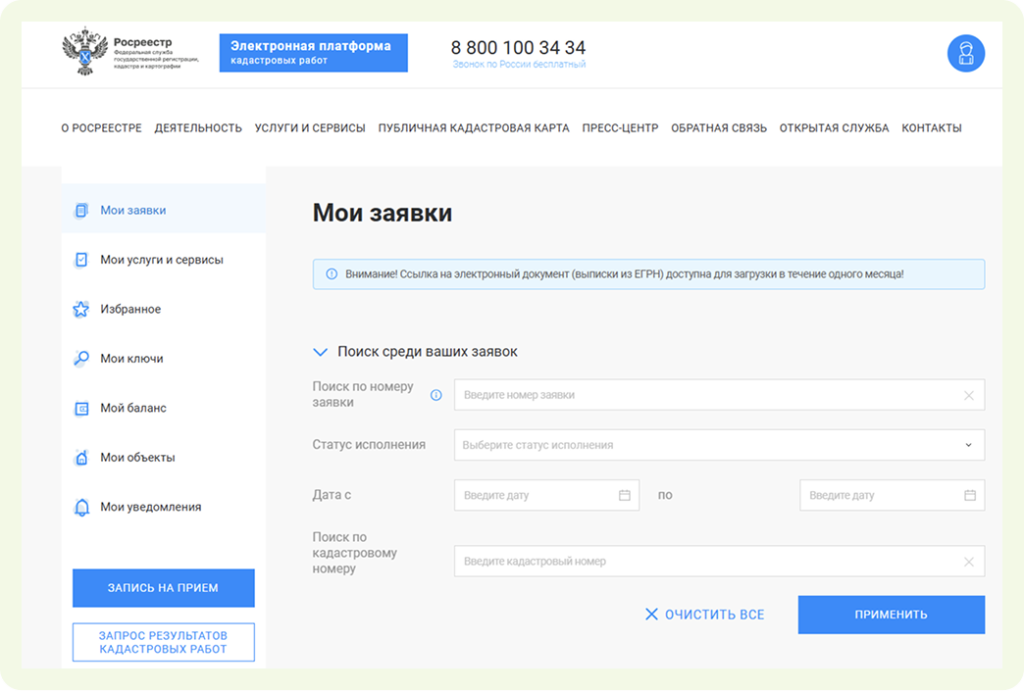The height and width of the screenshot is (691, 1024).
Task: Click calendar icon in the start date field
Action: pos(624,495)
